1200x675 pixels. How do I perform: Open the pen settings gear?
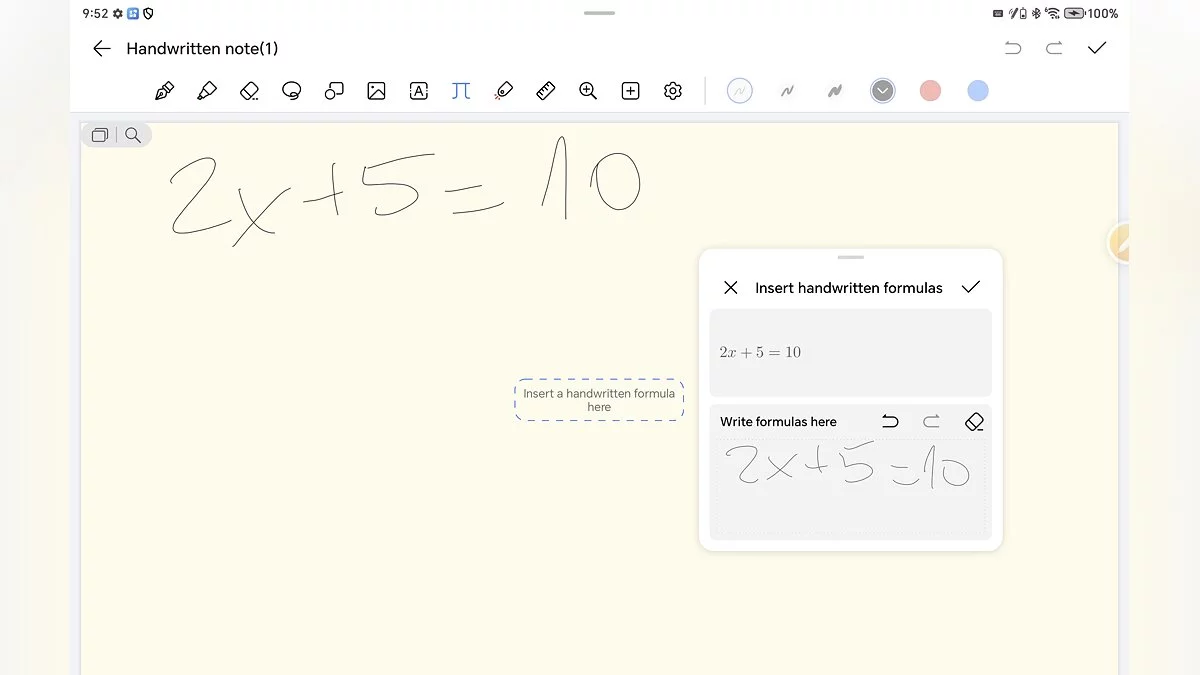click(x=673, y=91)
